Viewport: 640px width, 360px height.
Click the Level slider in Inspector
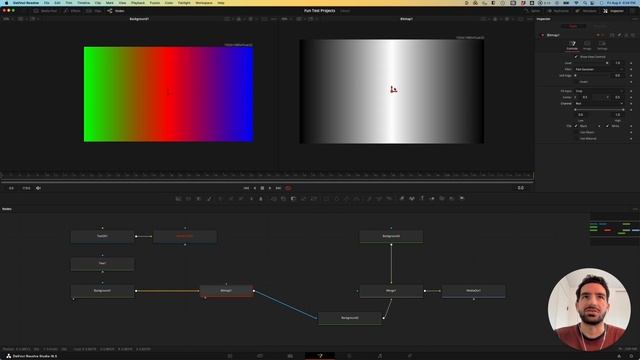pos(591,63)
